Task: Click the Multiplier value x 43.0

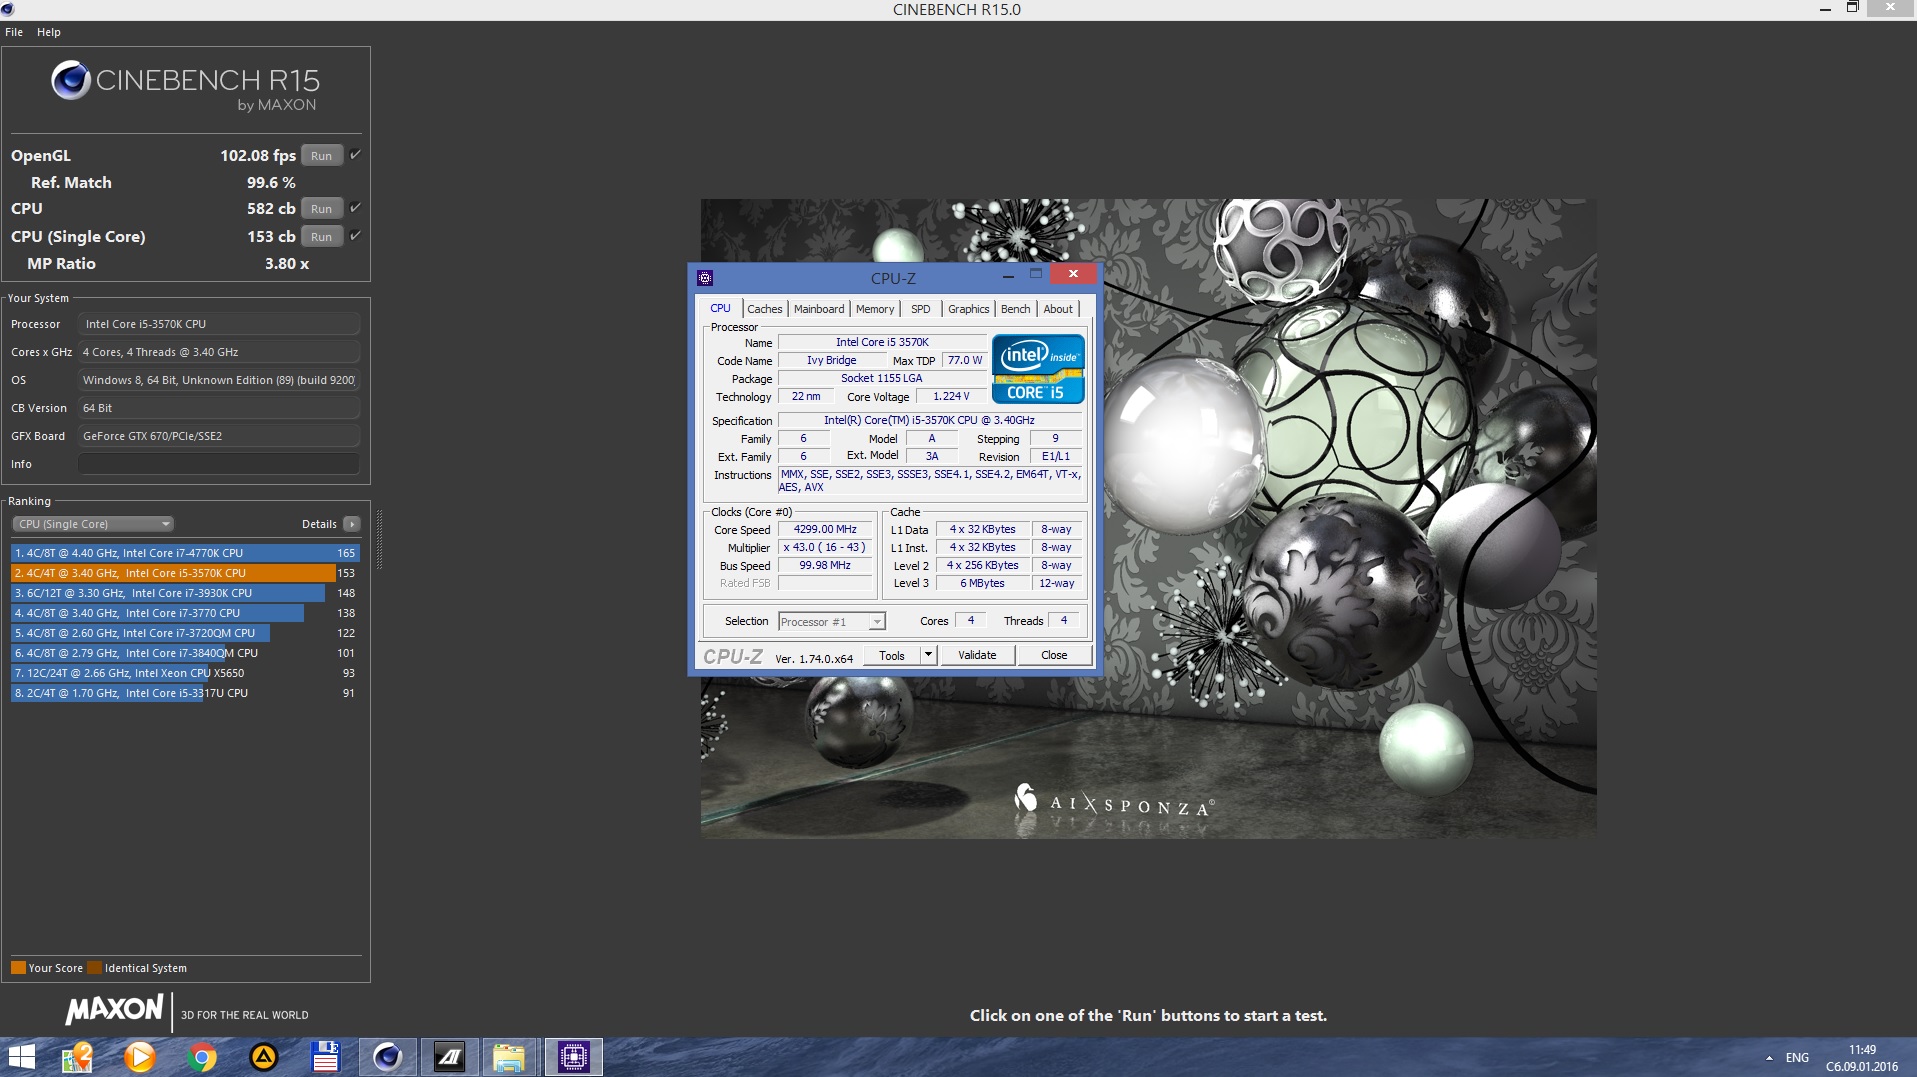Action: [825, 548]
